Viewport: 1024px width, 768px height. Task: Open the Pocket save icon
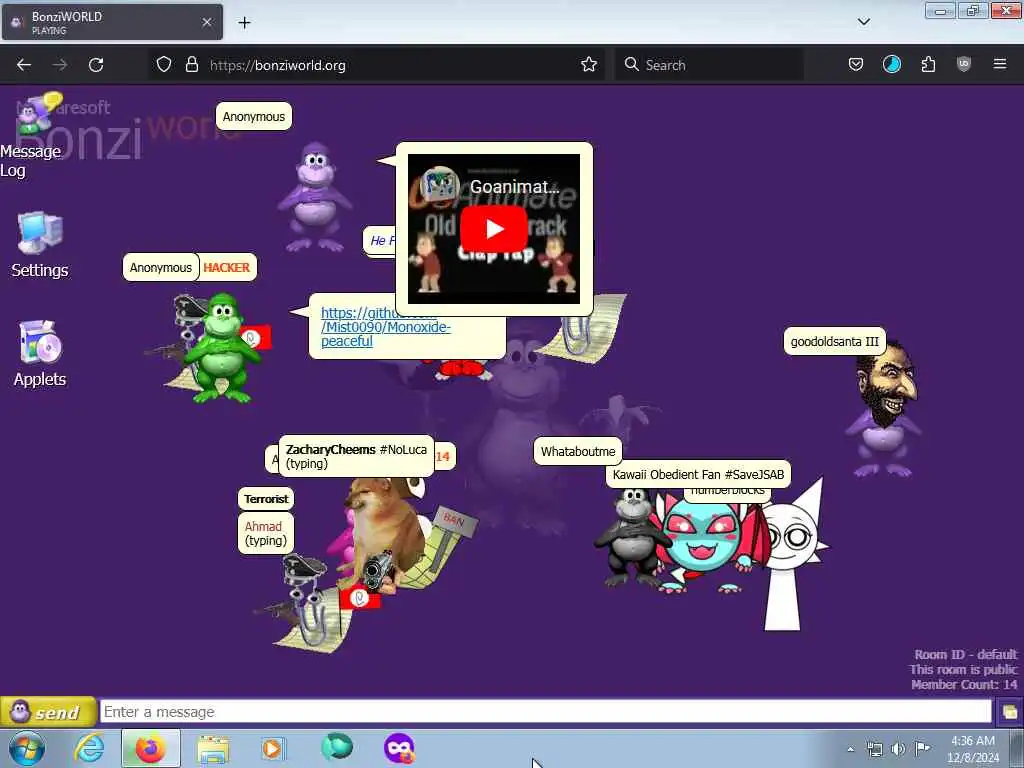[x=856, y=64]
